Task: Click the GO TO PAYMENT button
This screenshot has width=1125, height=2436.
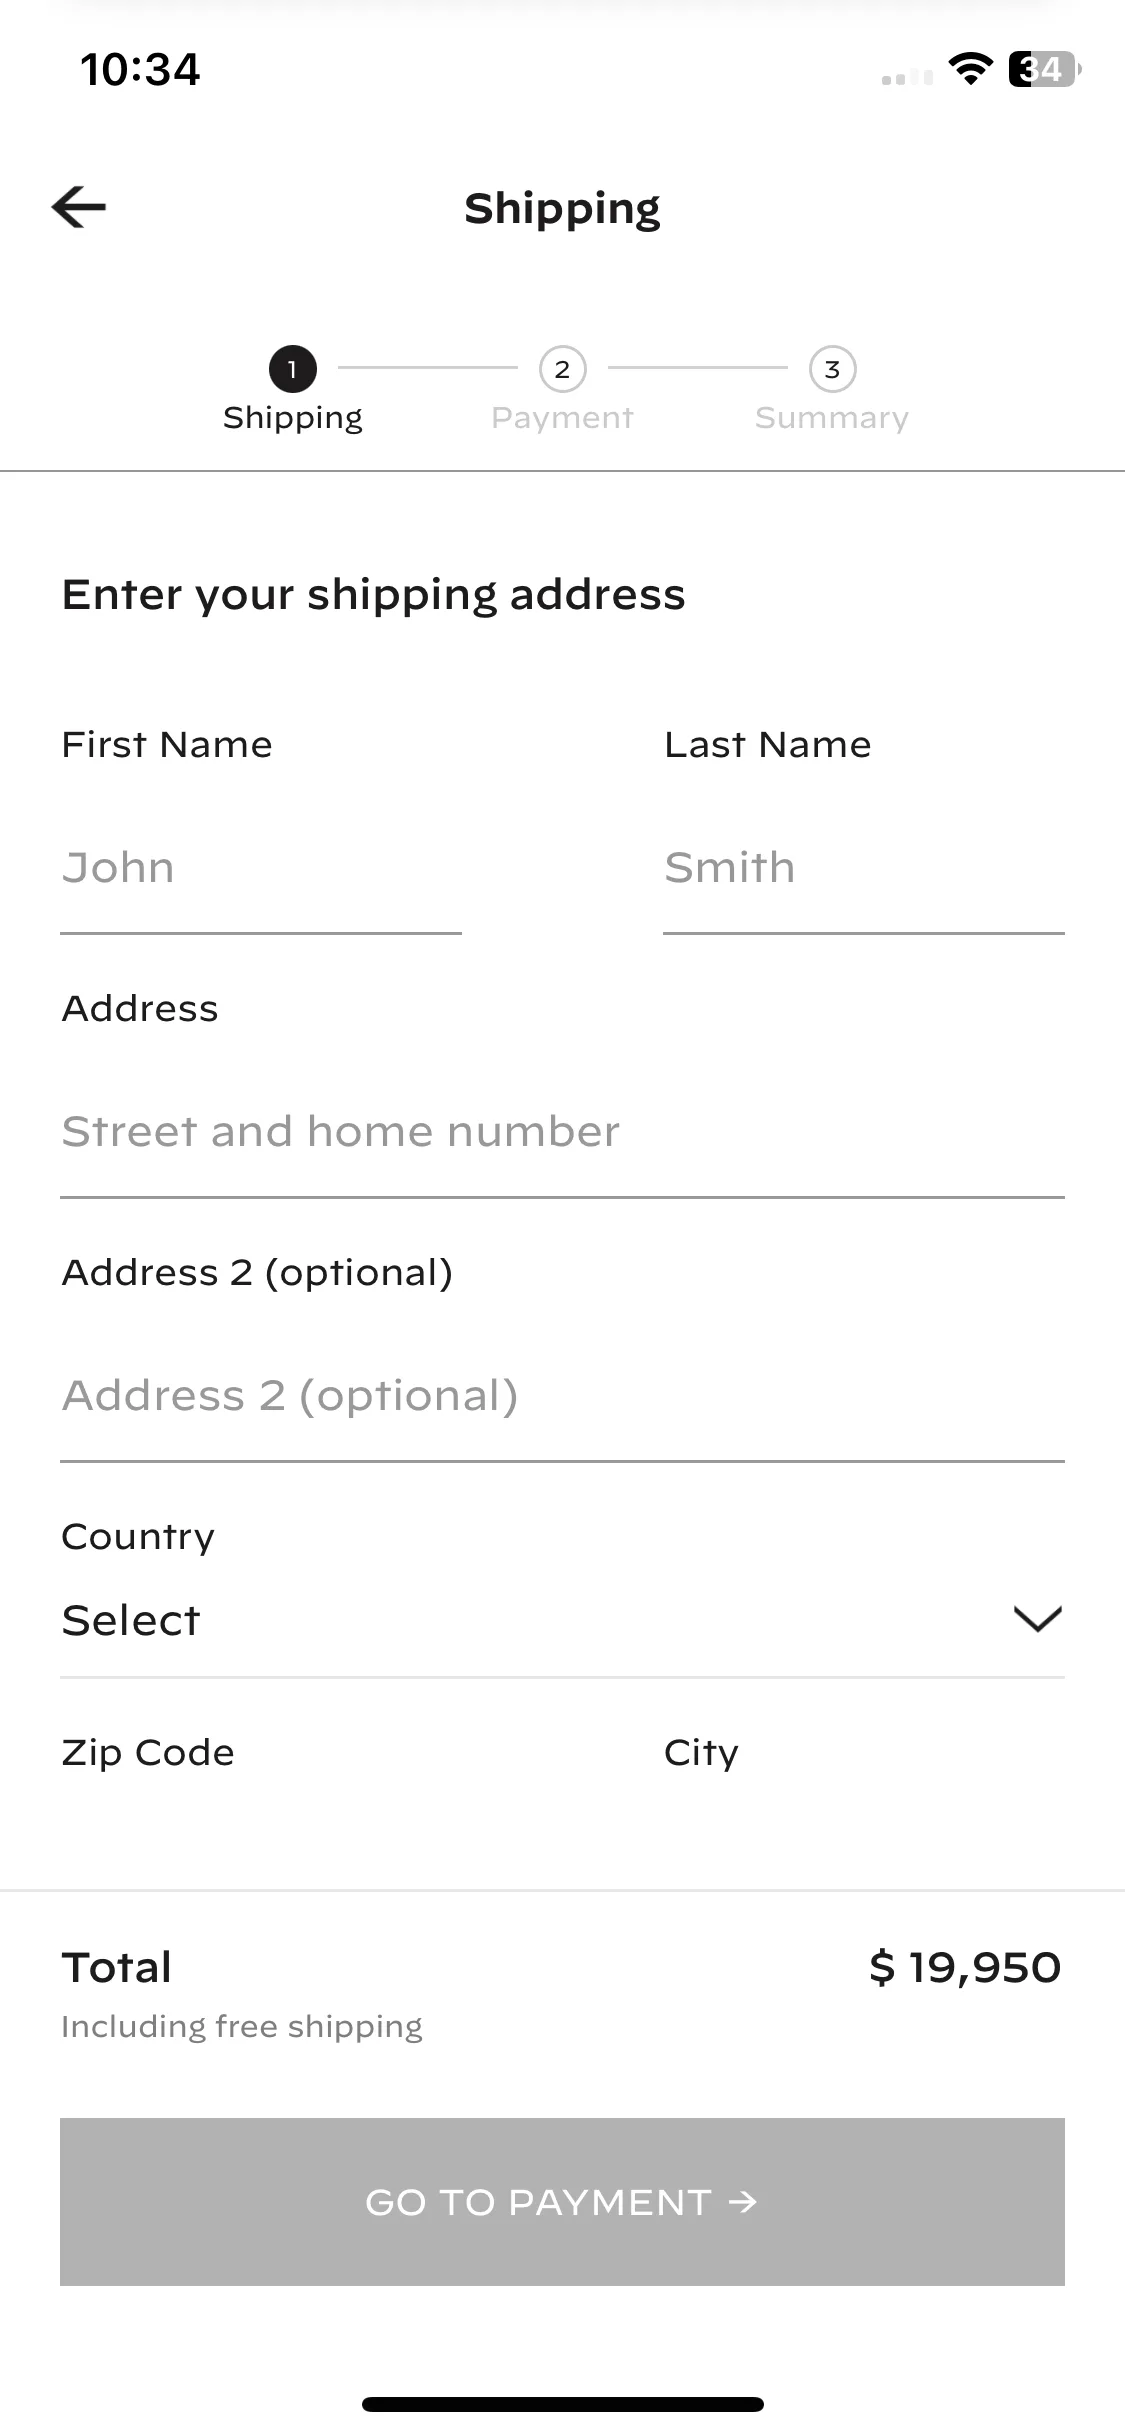Action: tap(562, 2202)
